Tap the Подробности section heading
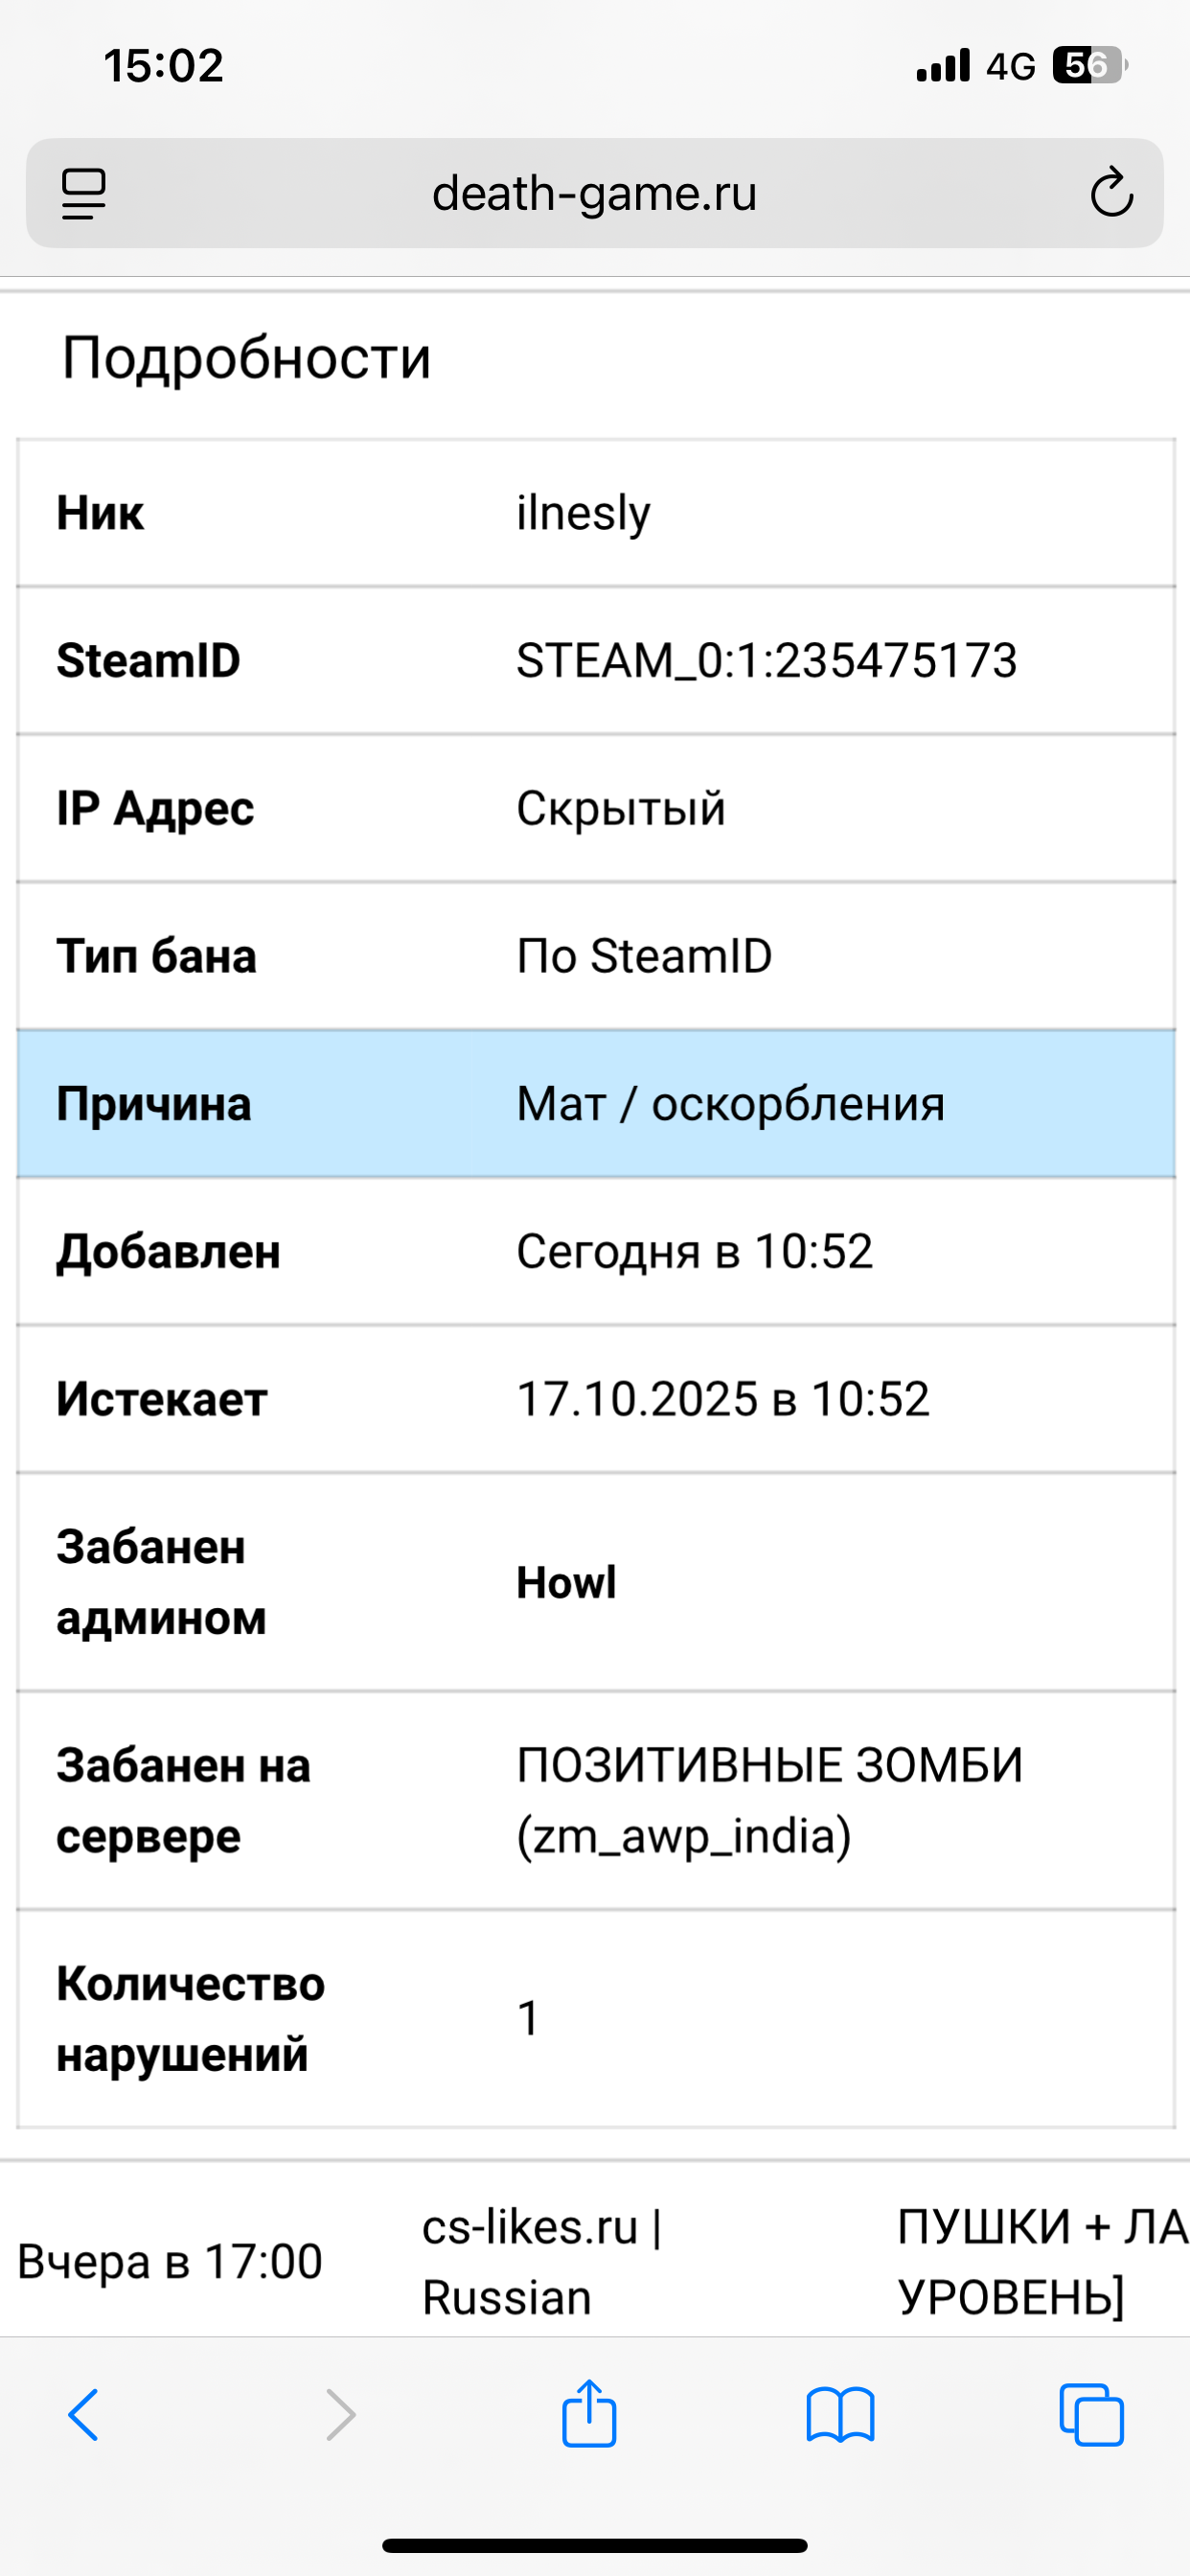The image size is (1190, 2576). [x=246, y=358]
